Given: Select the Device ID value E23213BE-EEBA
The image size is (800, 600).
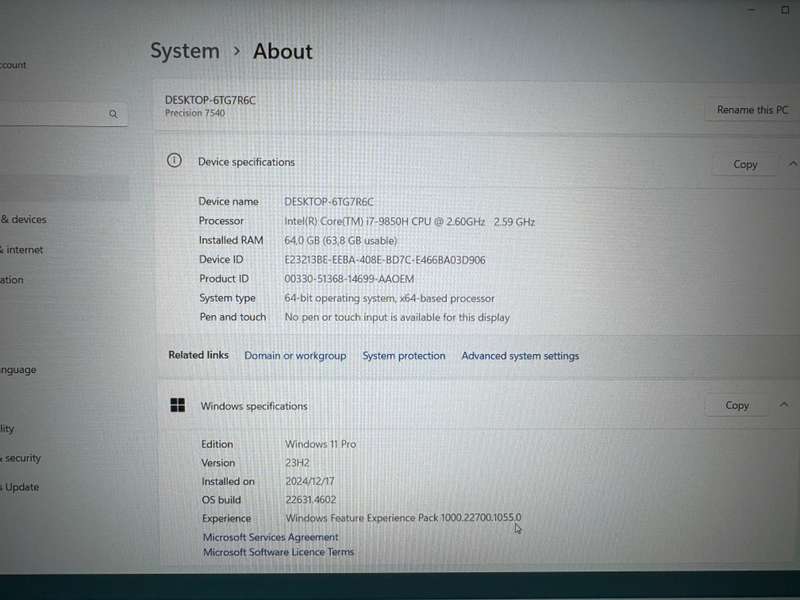Looking at the screenshot, I should point(385,260).
